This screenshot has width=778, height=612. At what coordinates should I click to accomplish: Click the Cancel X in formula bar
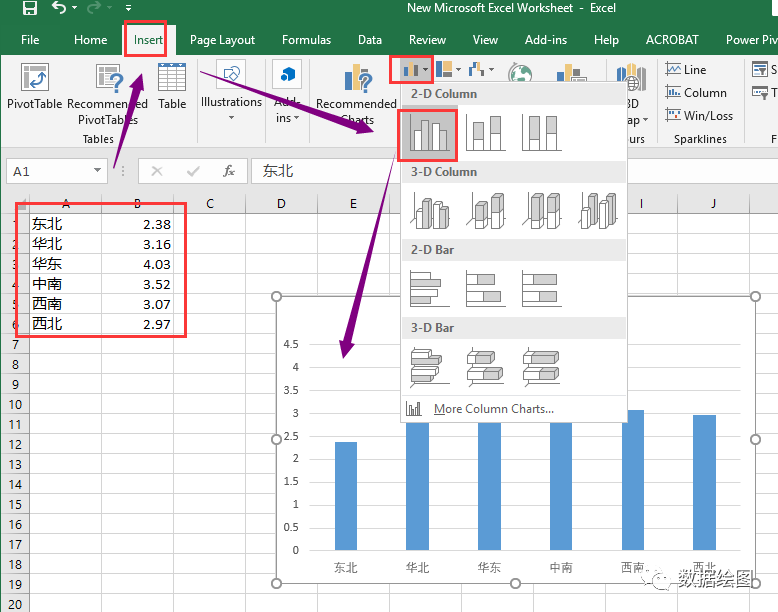click(x=157, y=171)
